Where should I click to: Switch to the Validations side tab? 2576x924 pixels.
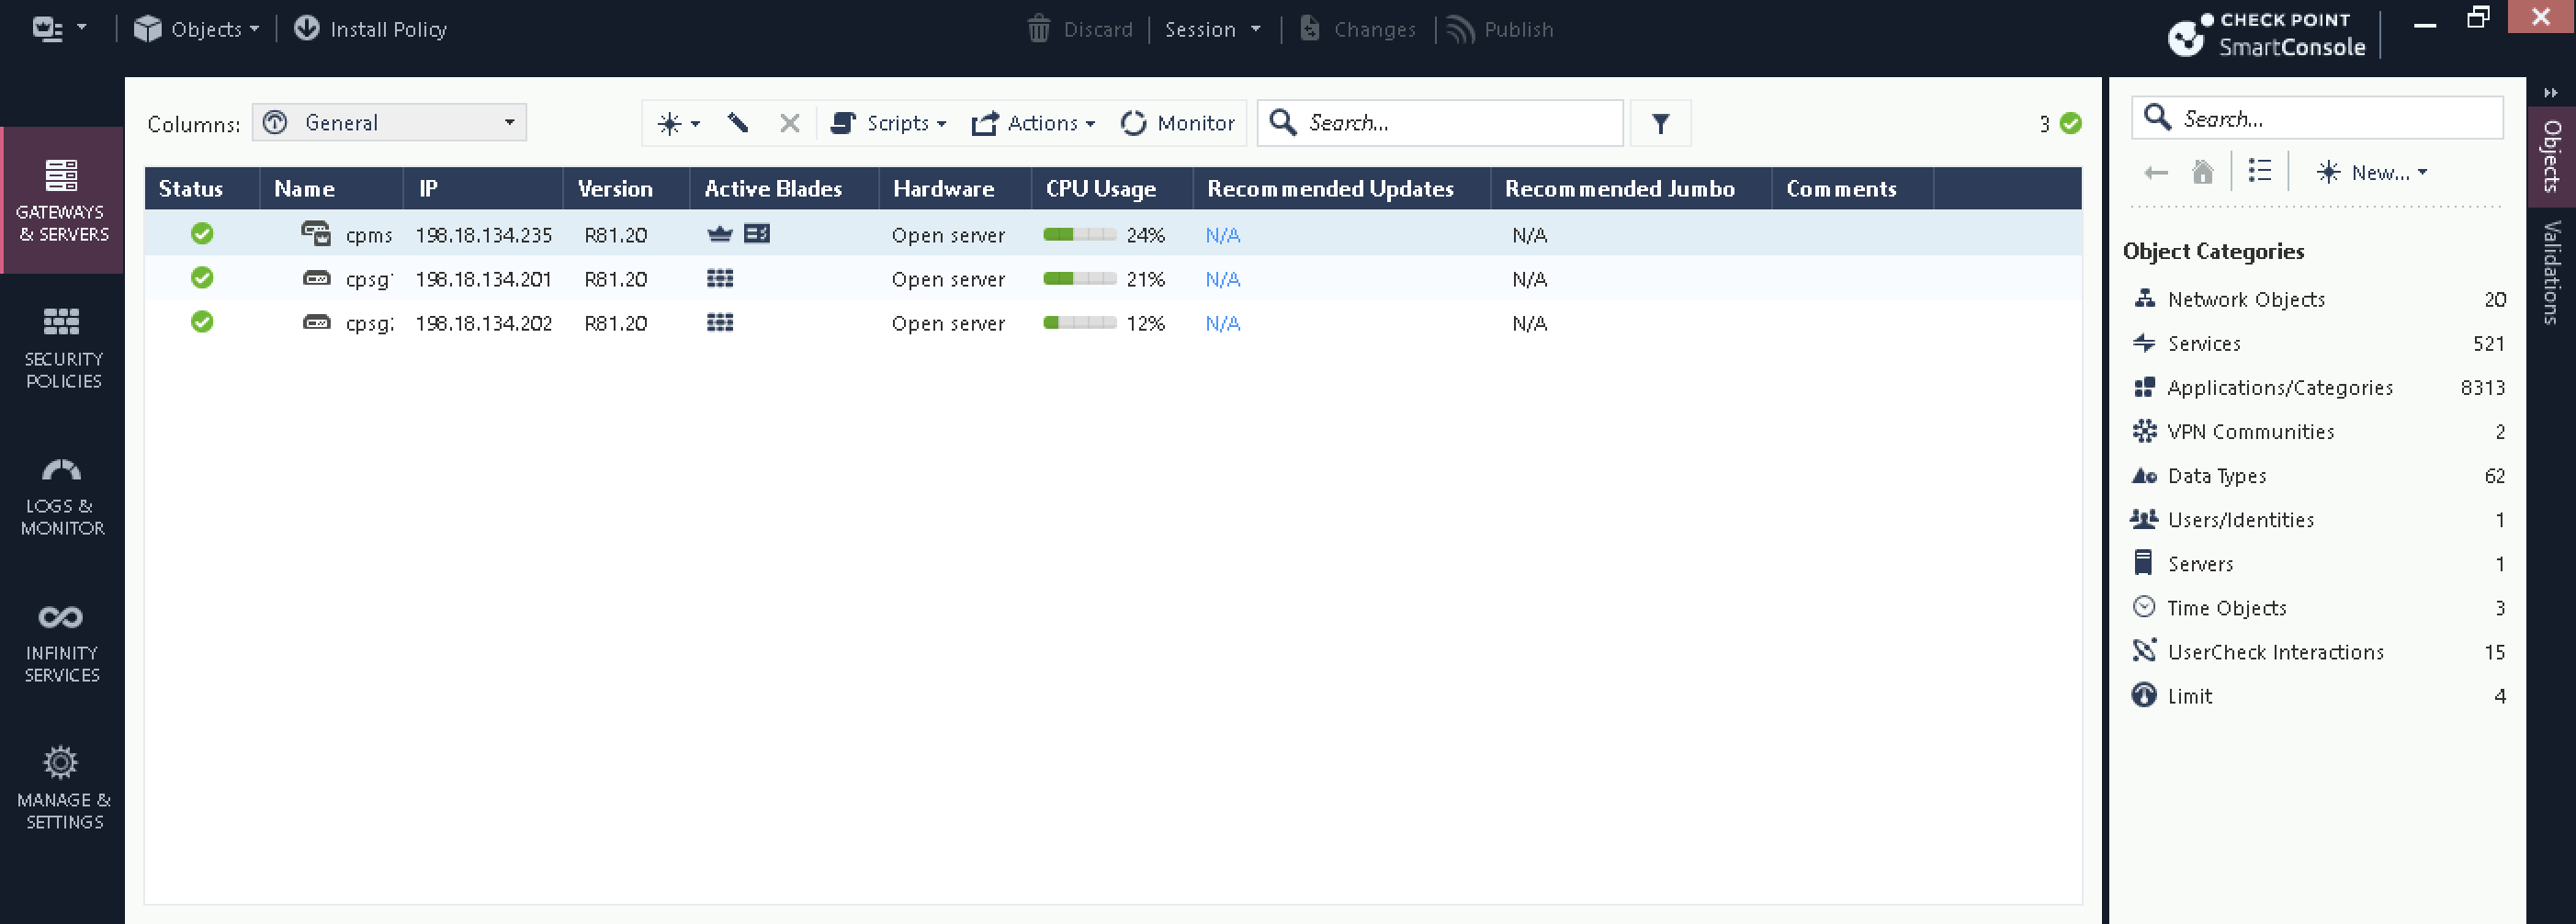[2551, 272]
